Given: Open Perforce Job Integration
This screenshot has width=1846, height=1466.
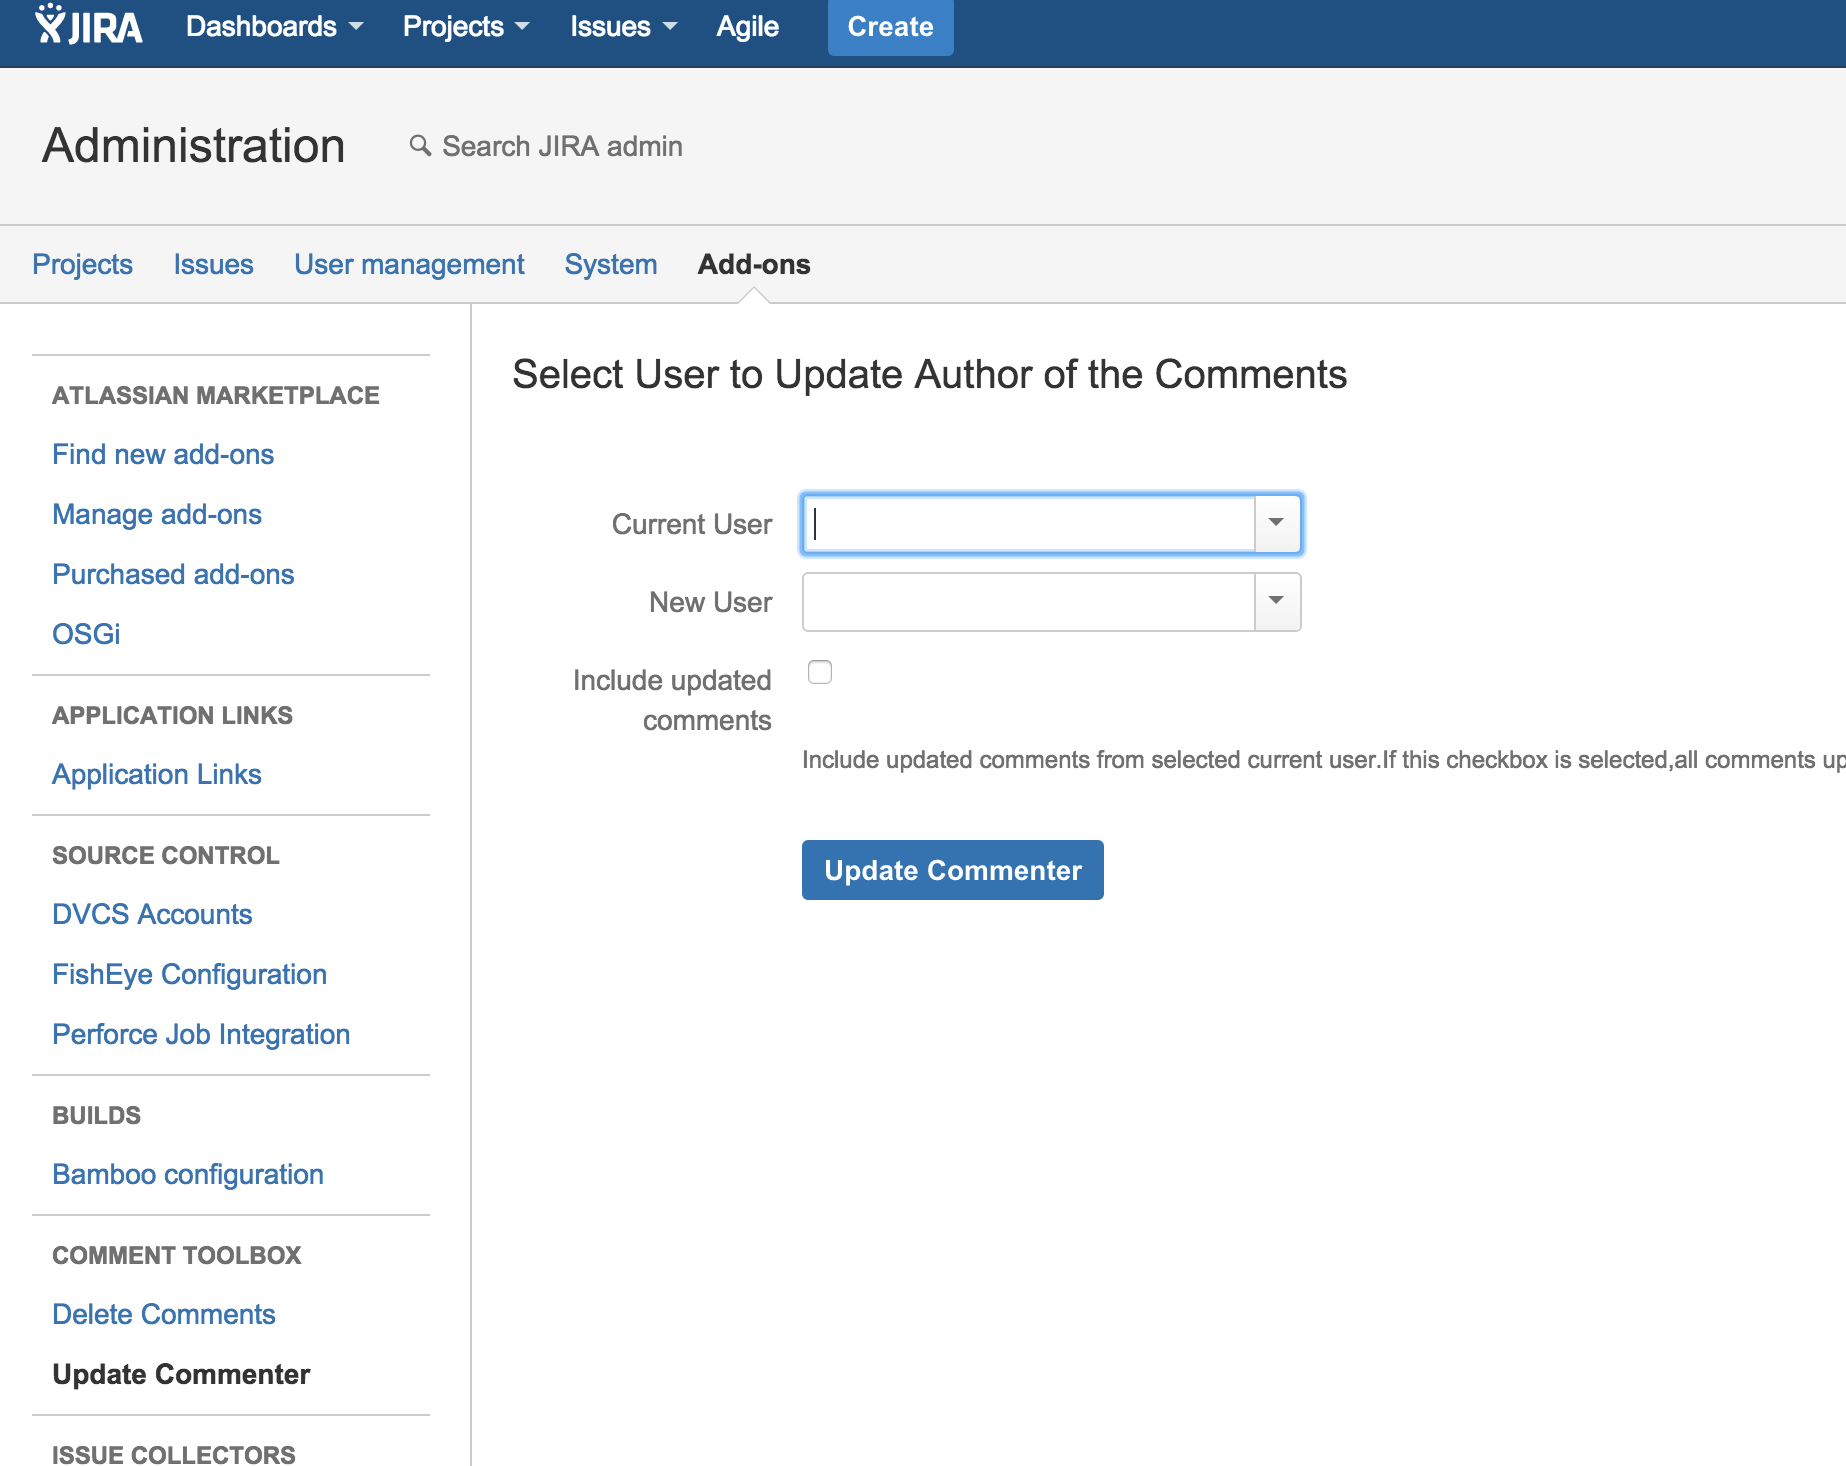Looking at the screenshot, I should click(201, 1034).
